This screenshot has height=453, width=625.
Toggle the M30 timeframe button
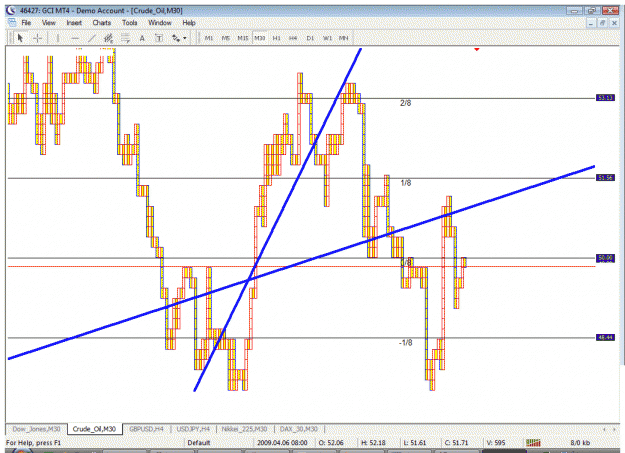259,38
